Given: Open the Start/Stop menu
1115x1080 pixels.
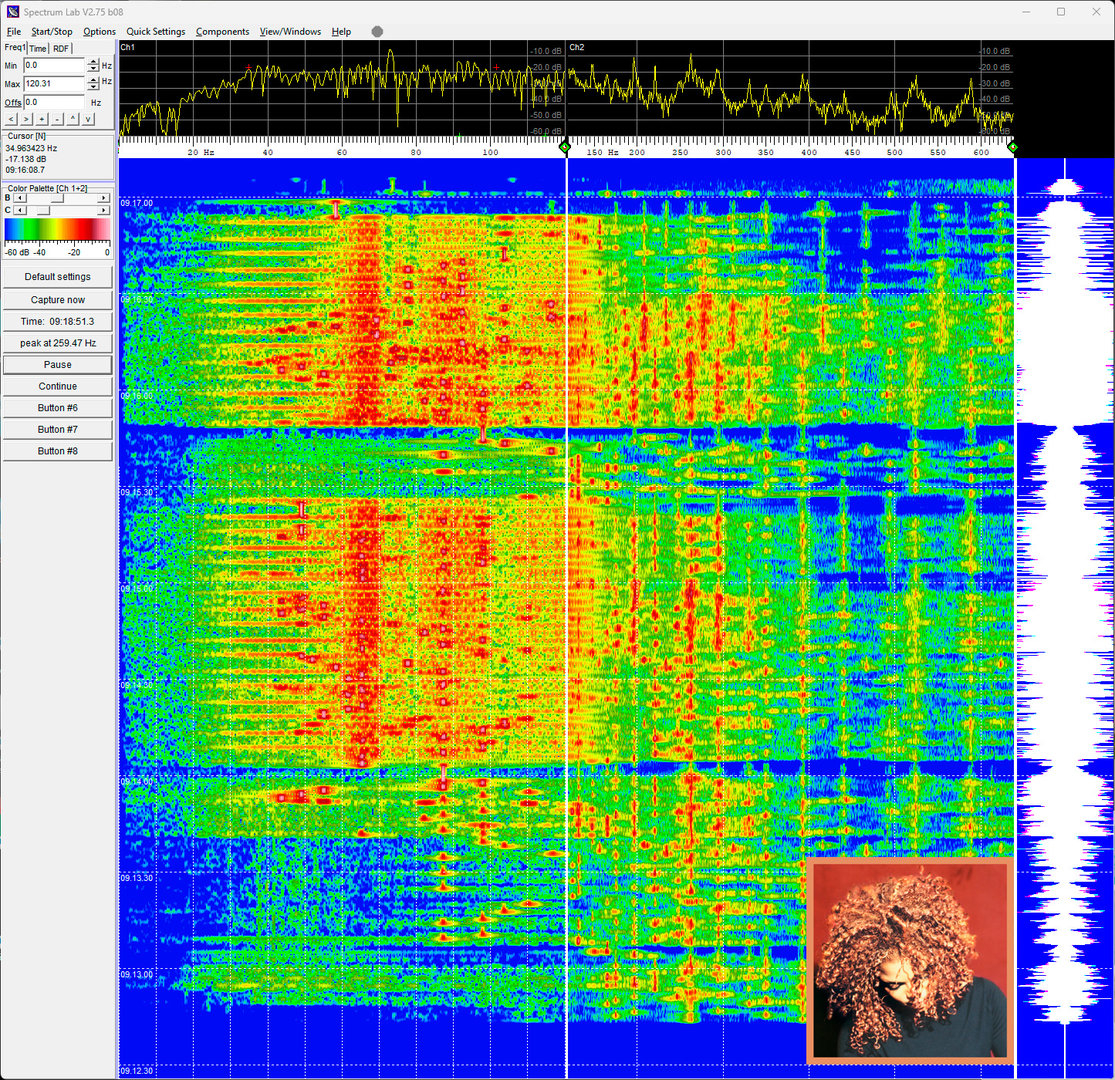Looking at the screenshot, I should point(52,32).
